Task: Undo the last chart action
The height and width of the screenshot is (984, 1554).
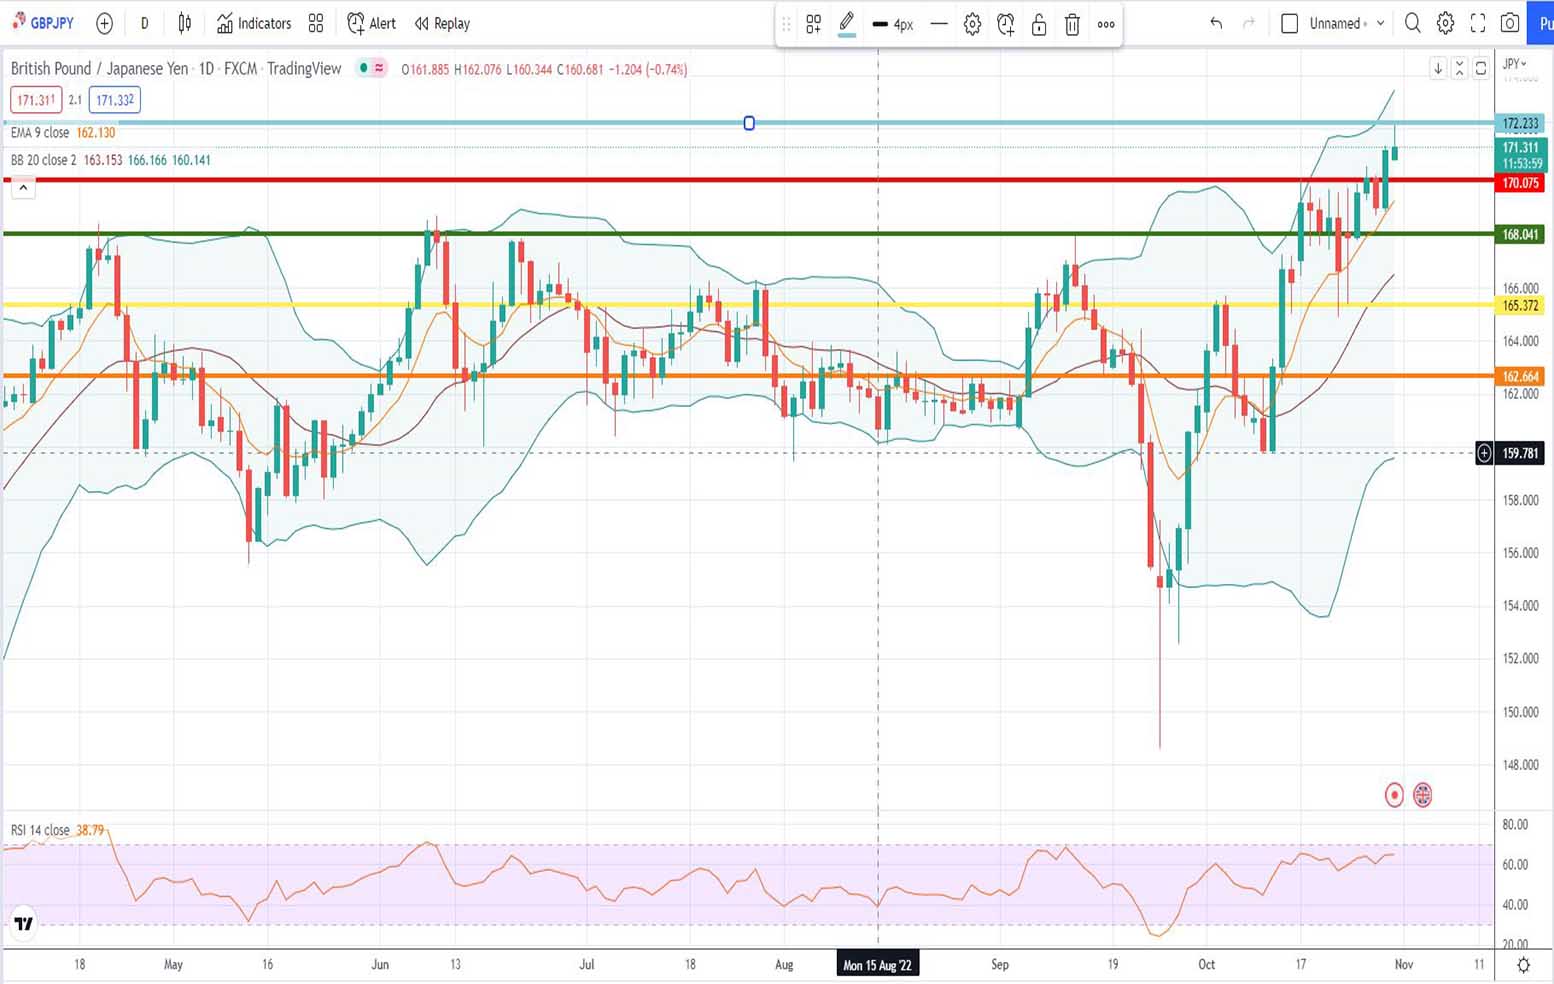Action: (x=1216, y=23)
